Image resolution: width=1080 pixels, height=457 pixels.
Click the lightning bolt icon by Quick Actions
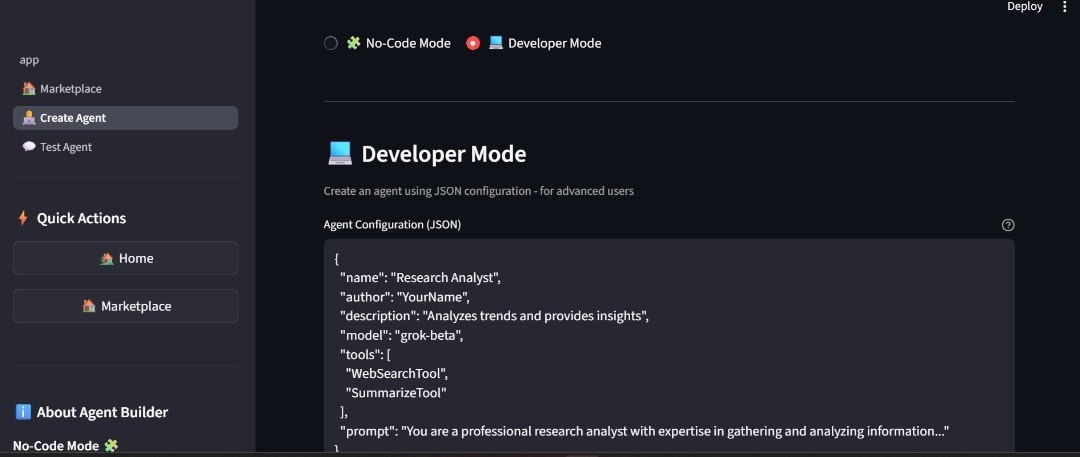click(23, 218)
